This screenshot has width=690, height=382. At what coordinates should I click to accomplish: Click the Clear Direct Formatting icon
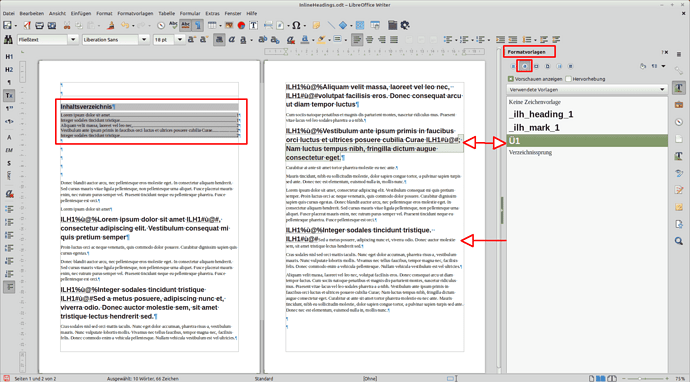(291, 40)
